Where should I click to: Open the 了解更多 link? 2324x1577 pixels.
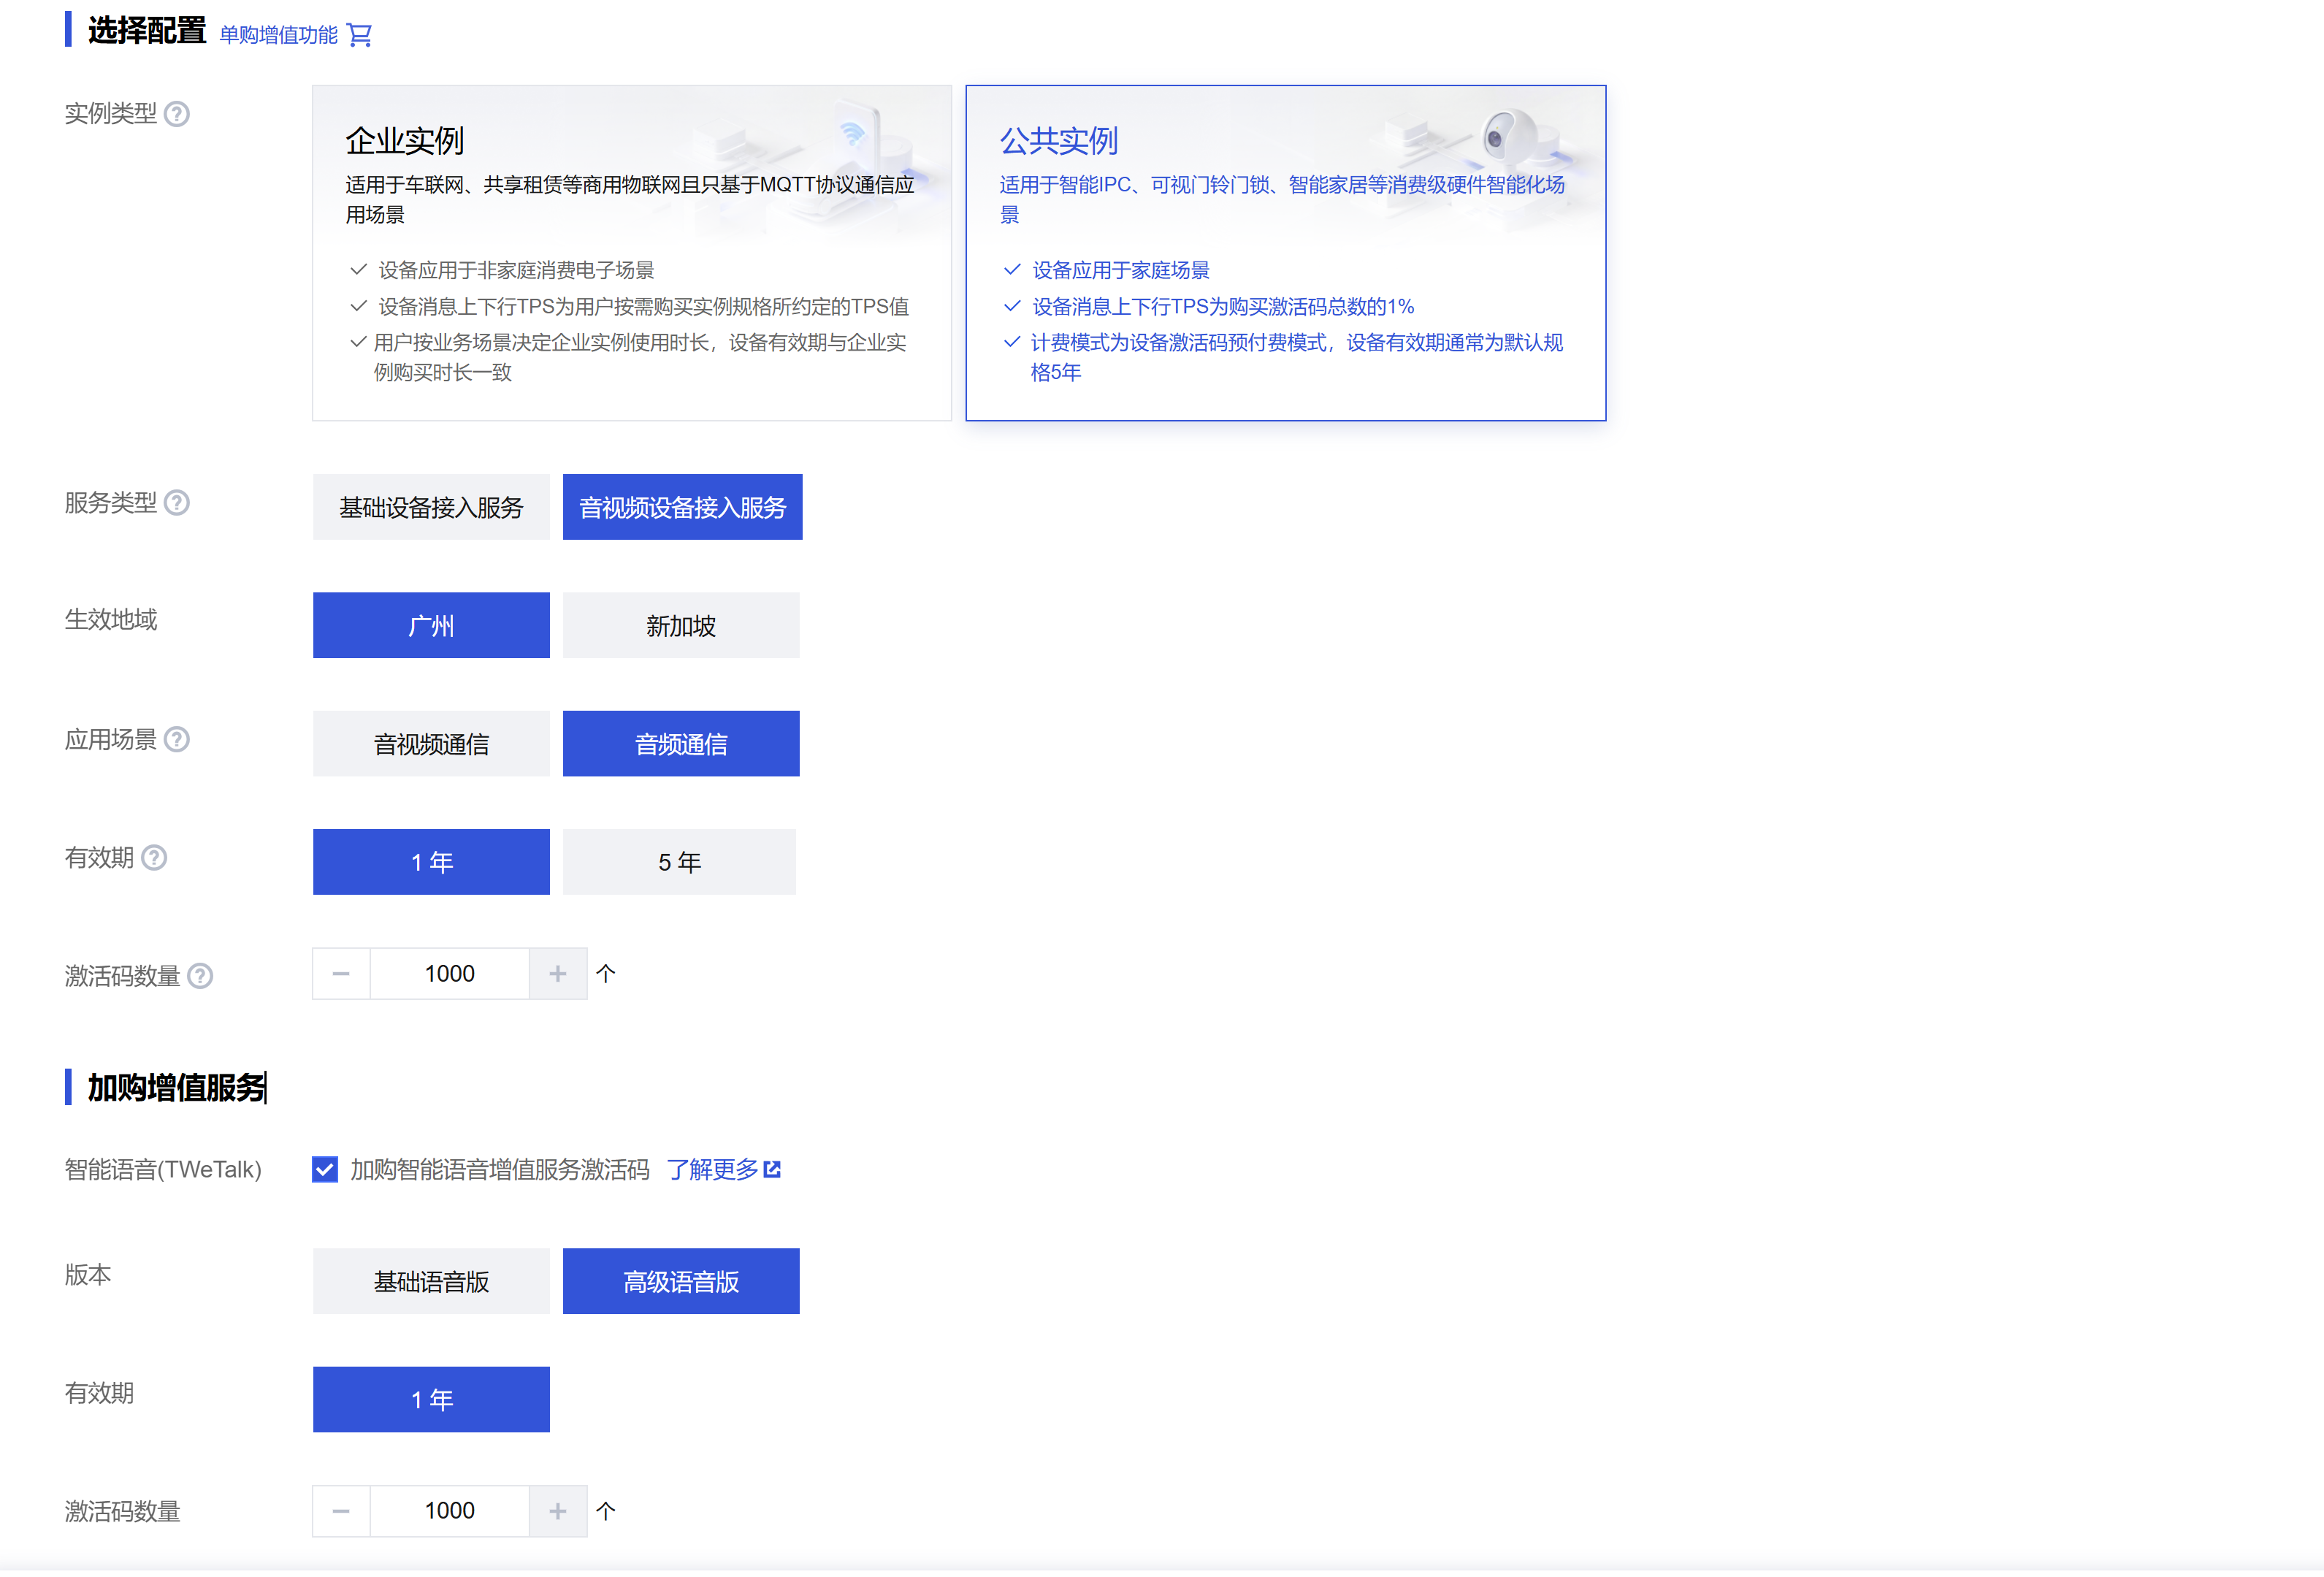[x=712, y=1170]
